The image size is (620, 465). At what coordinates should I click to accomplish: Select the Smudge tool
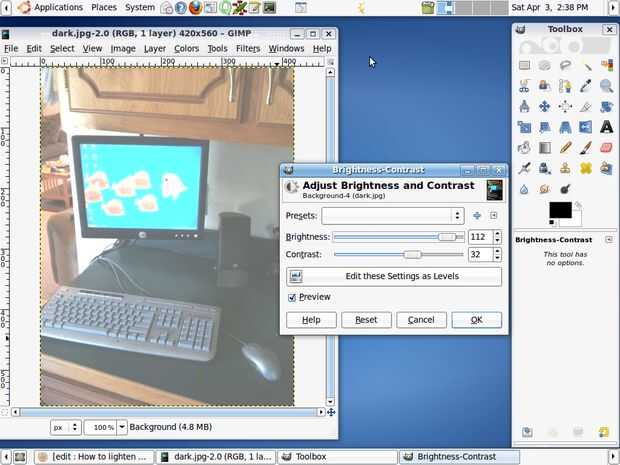(545, 189)
